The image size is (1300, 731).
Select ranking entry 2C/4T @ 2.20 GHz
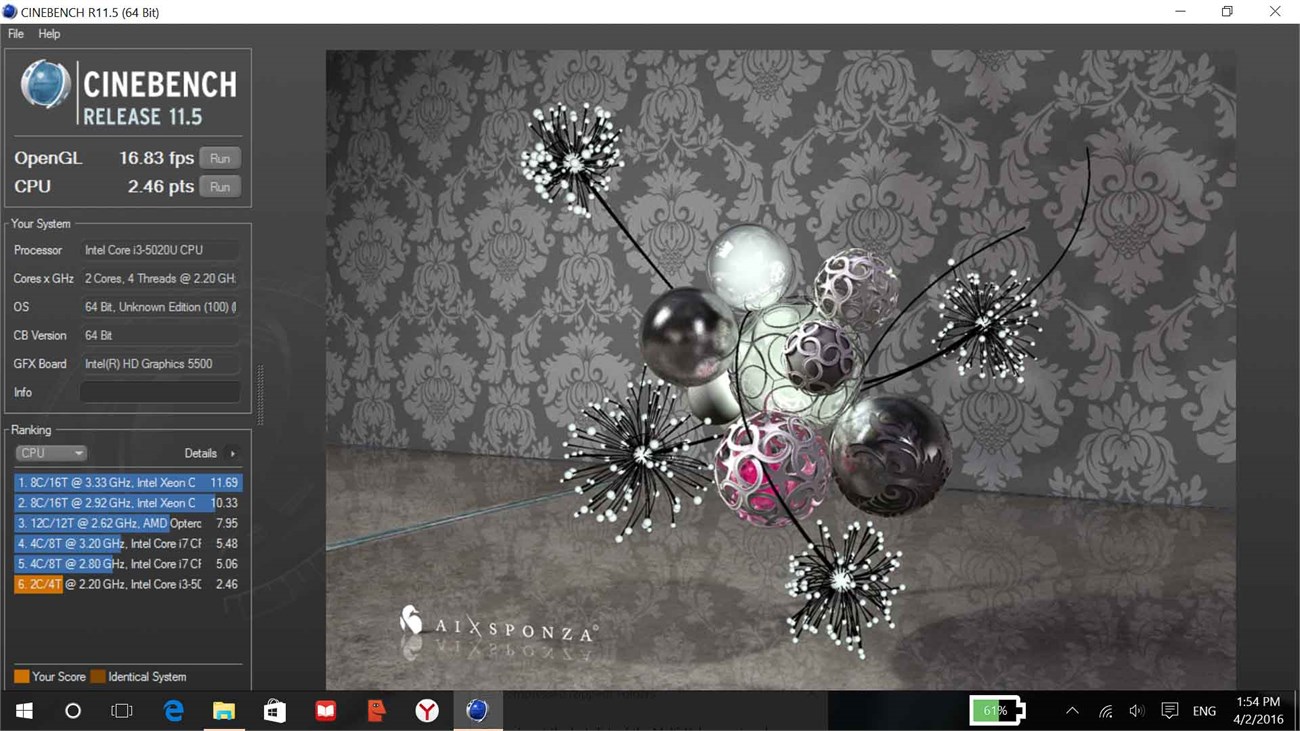(x=128, y=584)
